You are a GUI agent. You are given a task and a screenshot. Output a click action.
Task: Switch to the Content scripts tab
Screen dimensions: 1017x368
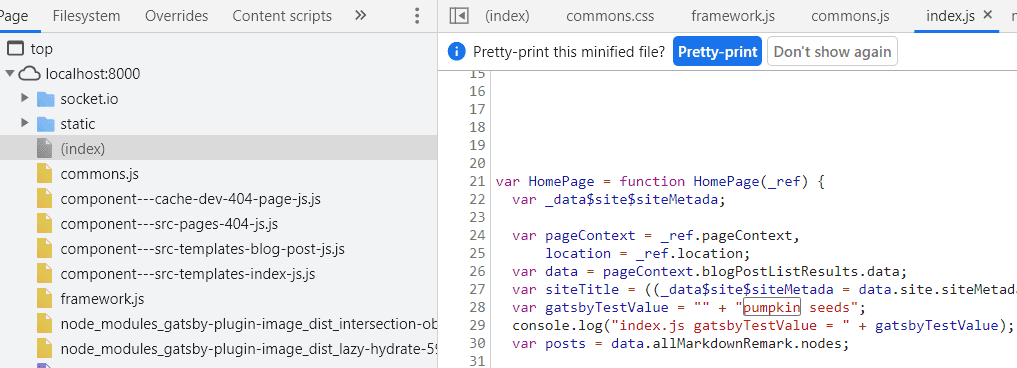282,16
